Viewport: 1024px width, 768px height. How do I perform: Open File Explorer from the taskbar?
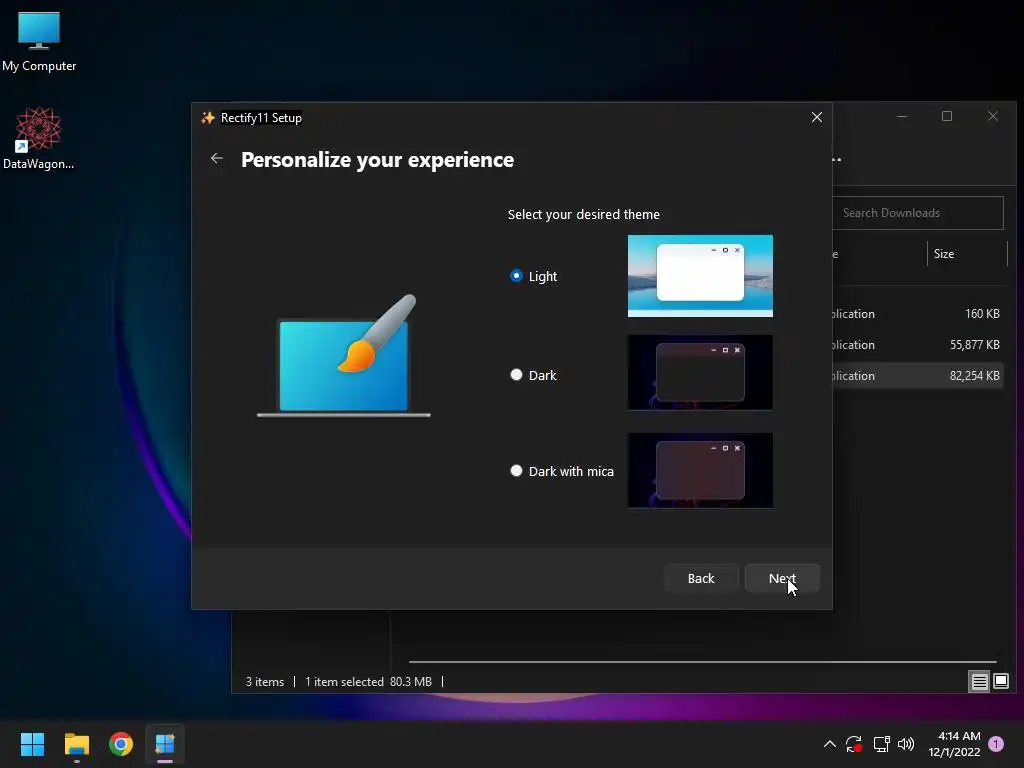click(x=76, y=744)
